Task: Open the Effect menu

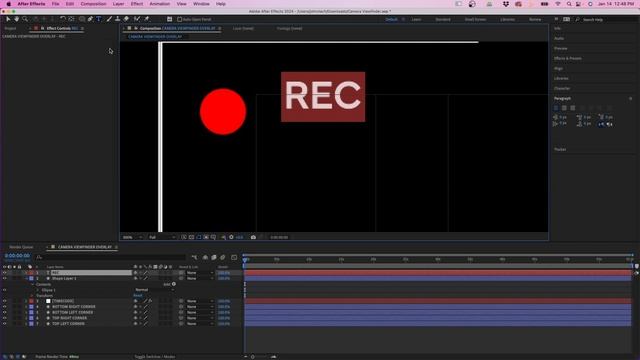Action: point(137,4)
